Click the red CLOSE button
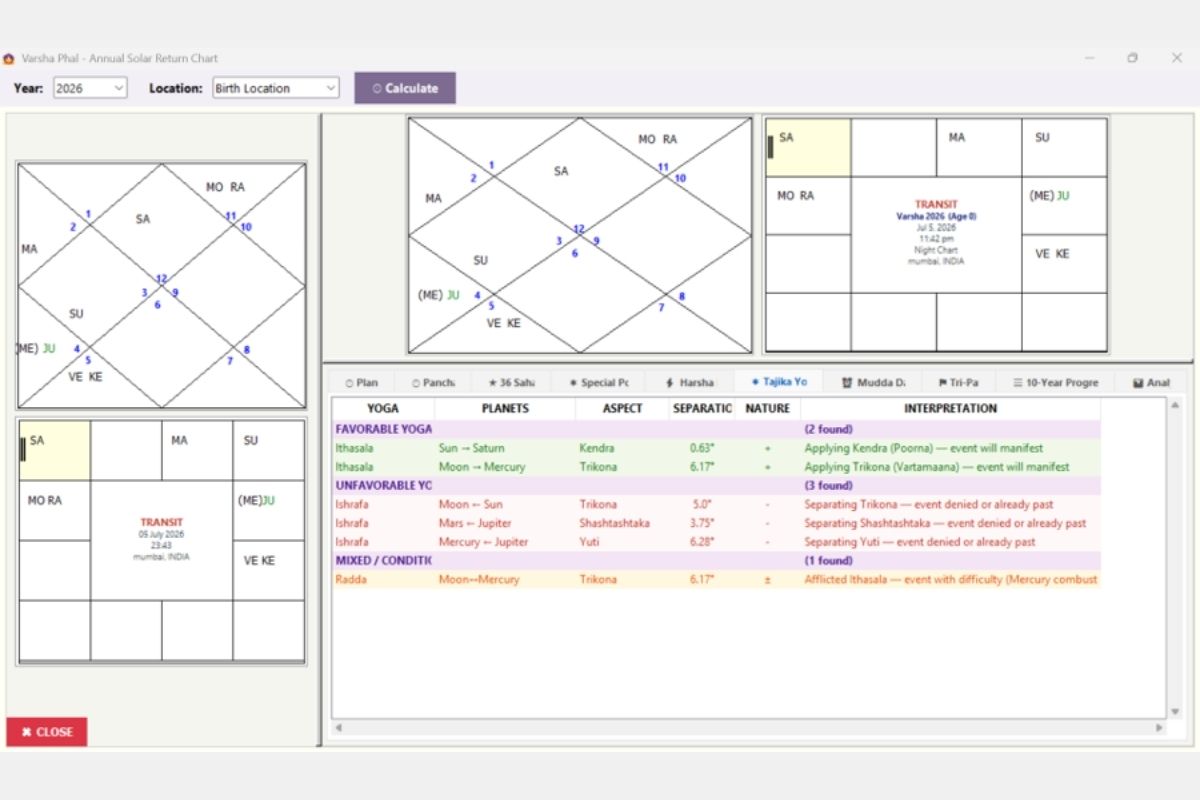 (x=47, y=731)
